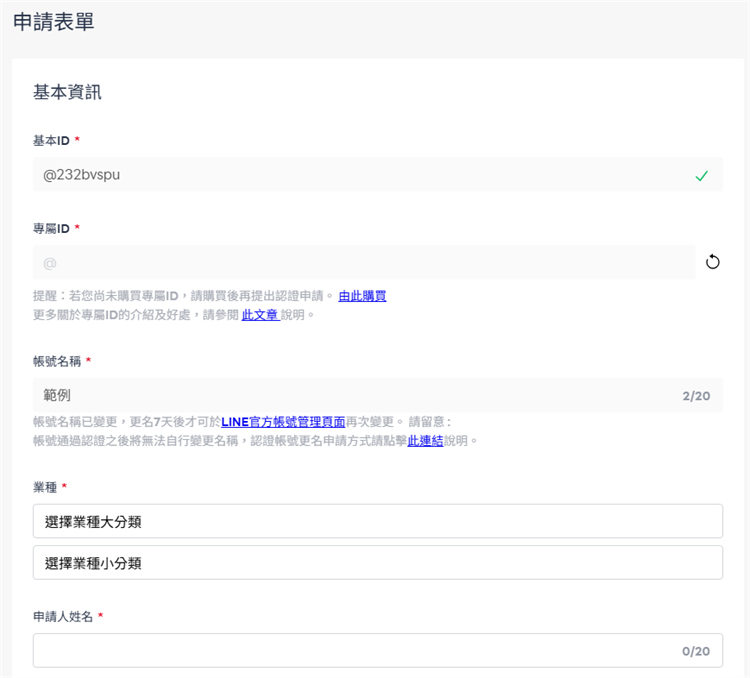750x678 pixels.
Task: Open the LINE官方帳號管理頁面 link
Action: click(283, 422)
